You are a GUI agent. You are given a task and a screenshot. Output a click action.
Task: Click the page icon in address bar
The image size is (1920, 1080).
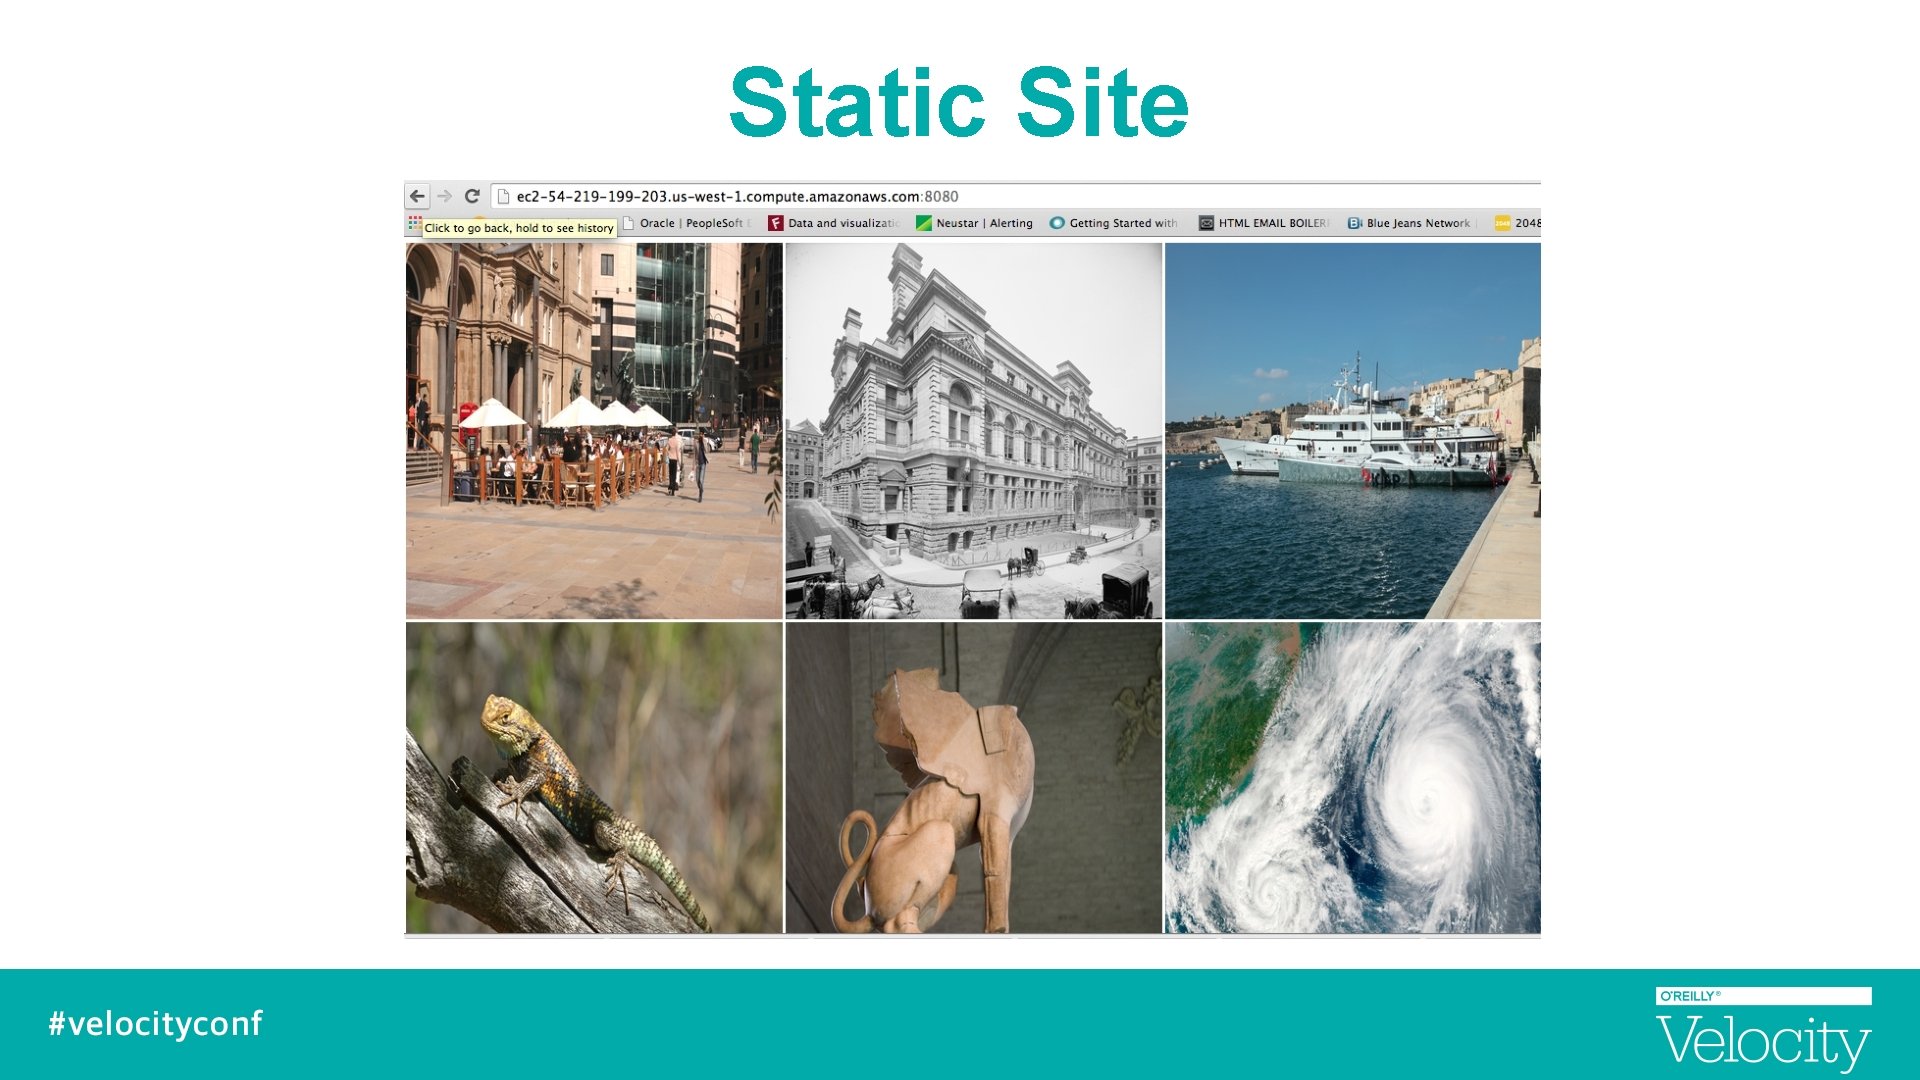click(x=504, y=197)
